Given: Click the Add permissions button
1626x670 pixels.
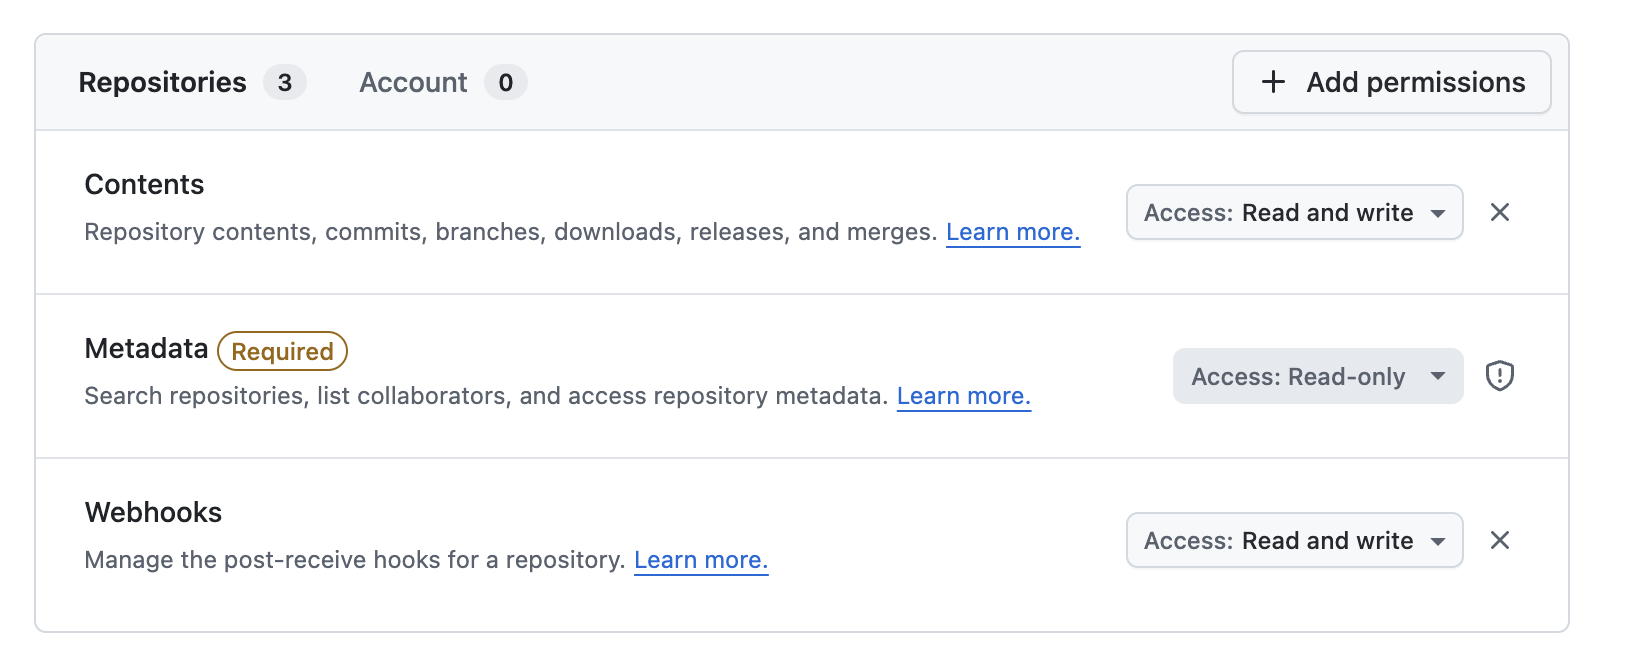Looking at the screenshot, I should [x=1391, y=82].
